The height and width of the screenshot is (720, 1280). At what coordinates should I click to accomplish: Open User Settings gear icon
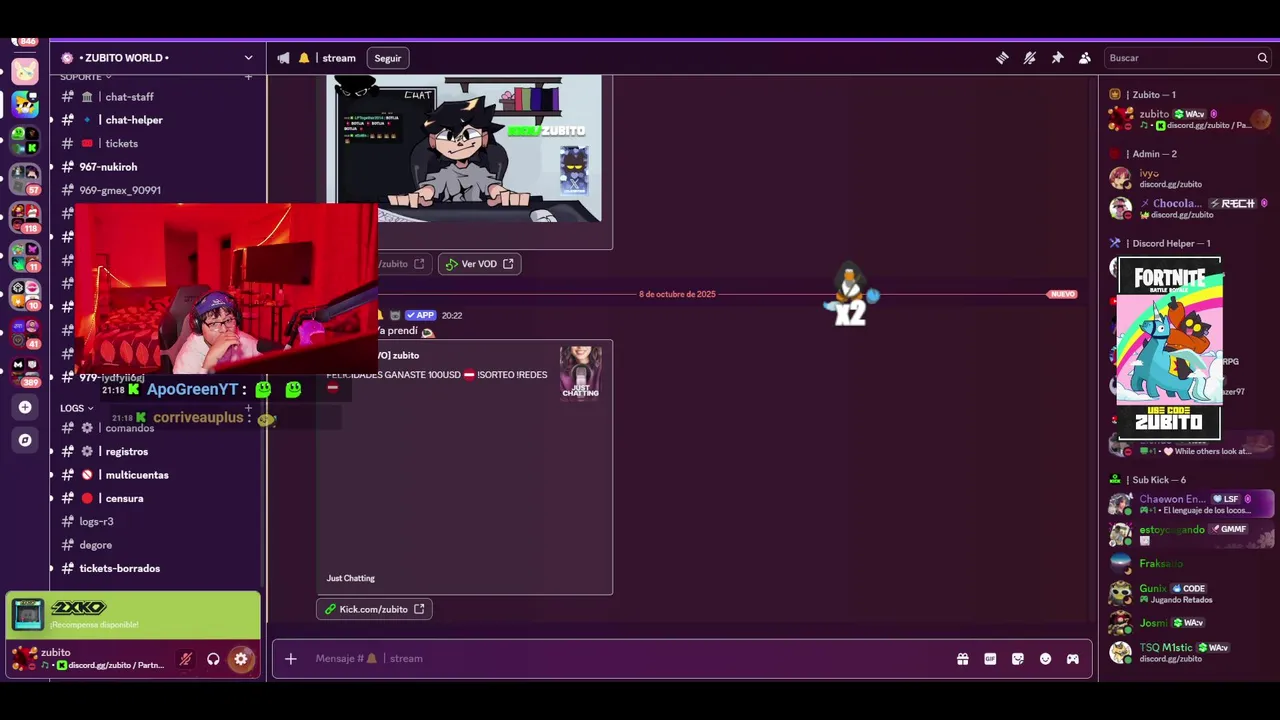point(241,659)
